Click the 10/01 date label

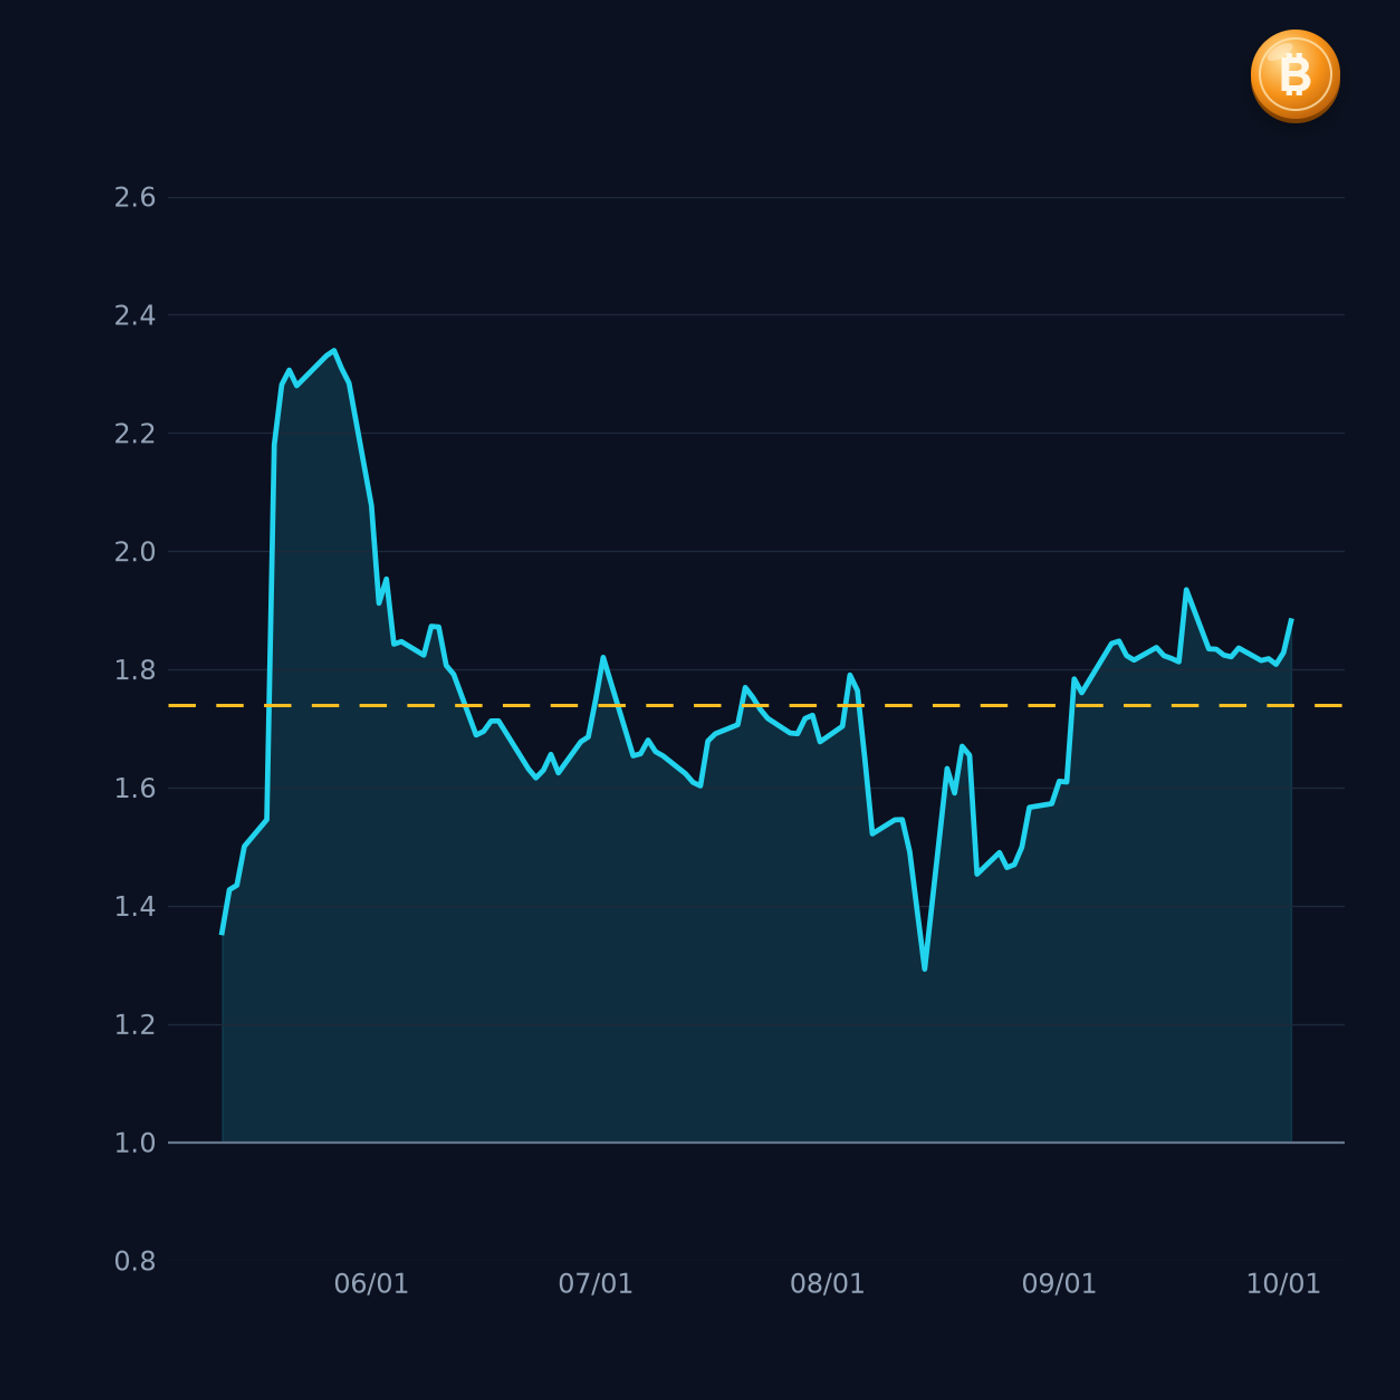1283,1284
